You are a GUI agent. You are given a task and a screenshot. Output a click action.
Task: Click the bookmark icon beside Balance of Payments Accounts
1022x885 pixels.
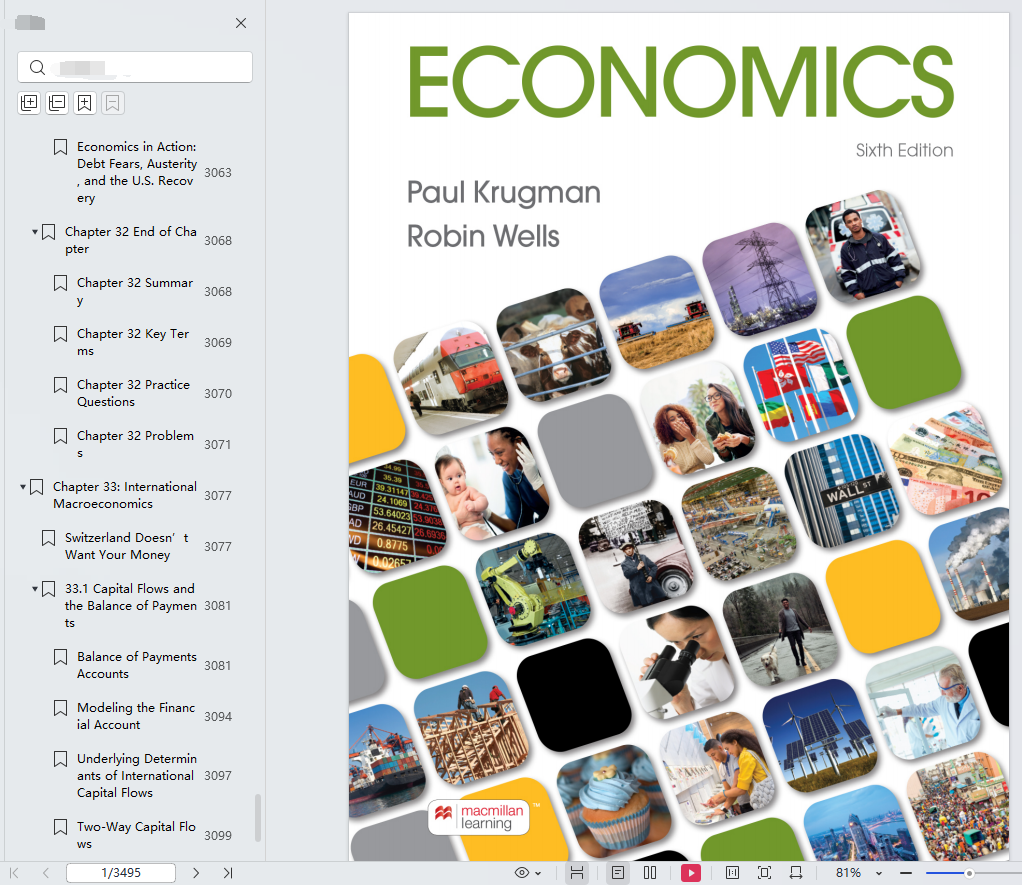click(x=61, y=657)
